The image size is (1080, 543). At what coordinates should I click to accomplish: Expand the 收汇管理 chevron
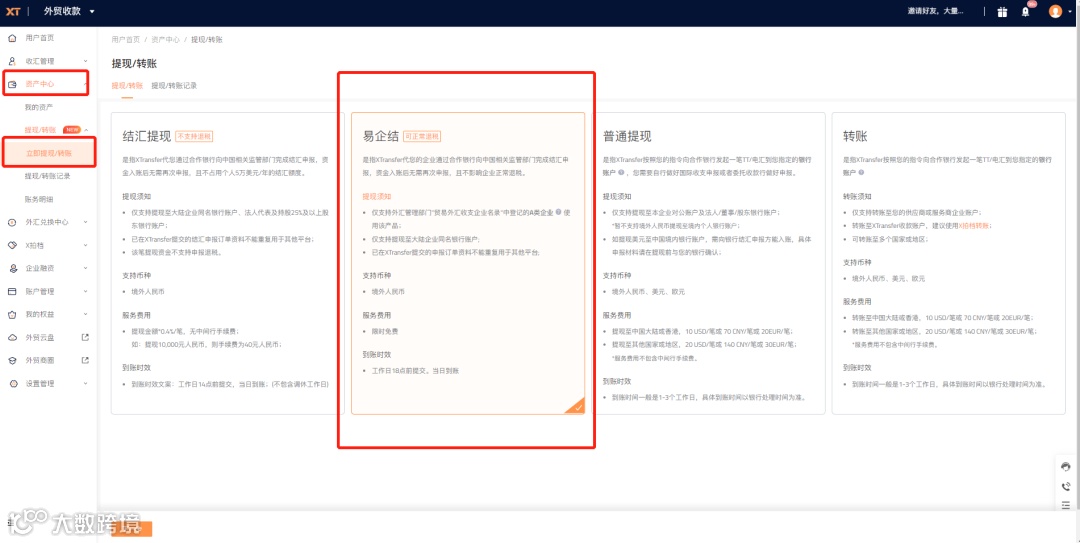point(85,61)
